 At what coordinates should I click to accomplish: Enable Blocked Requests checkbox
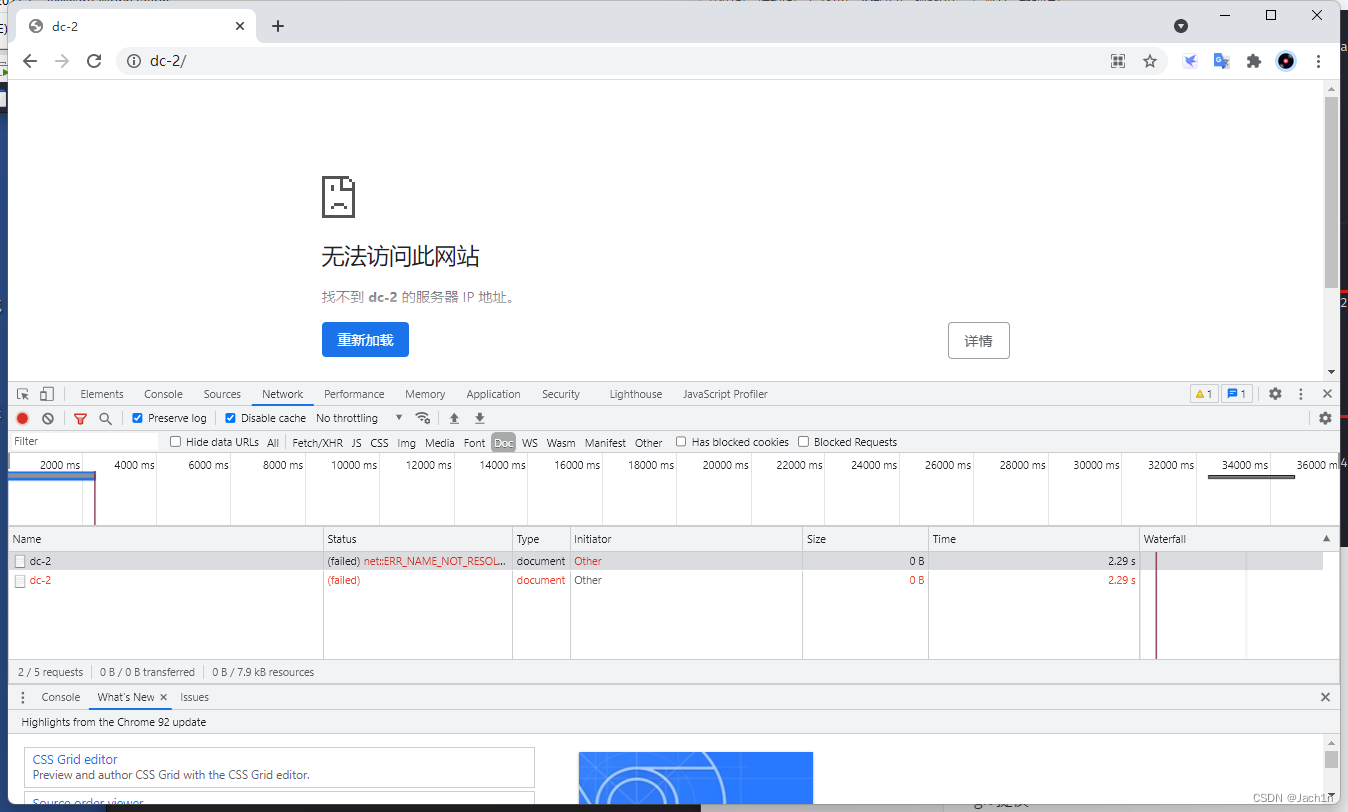tap(803, 442)
